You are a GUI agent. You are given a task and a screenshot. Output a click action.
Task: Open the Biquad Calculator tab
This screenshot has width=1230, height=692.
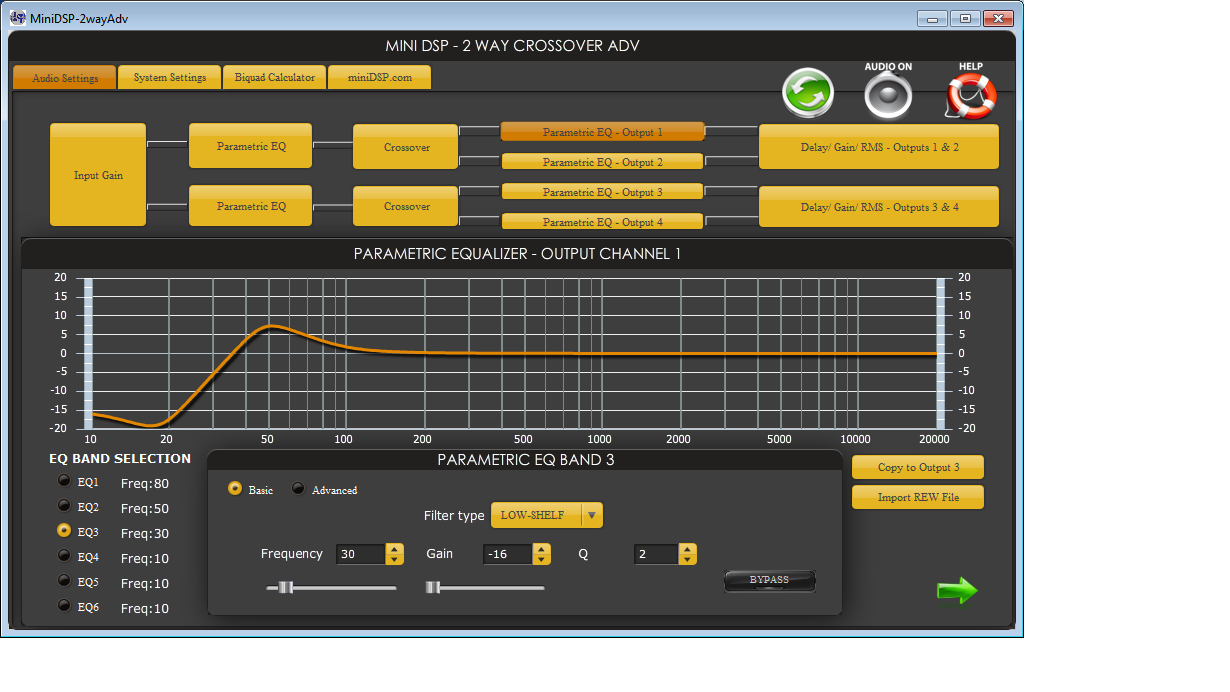click(x=275, y=78)
